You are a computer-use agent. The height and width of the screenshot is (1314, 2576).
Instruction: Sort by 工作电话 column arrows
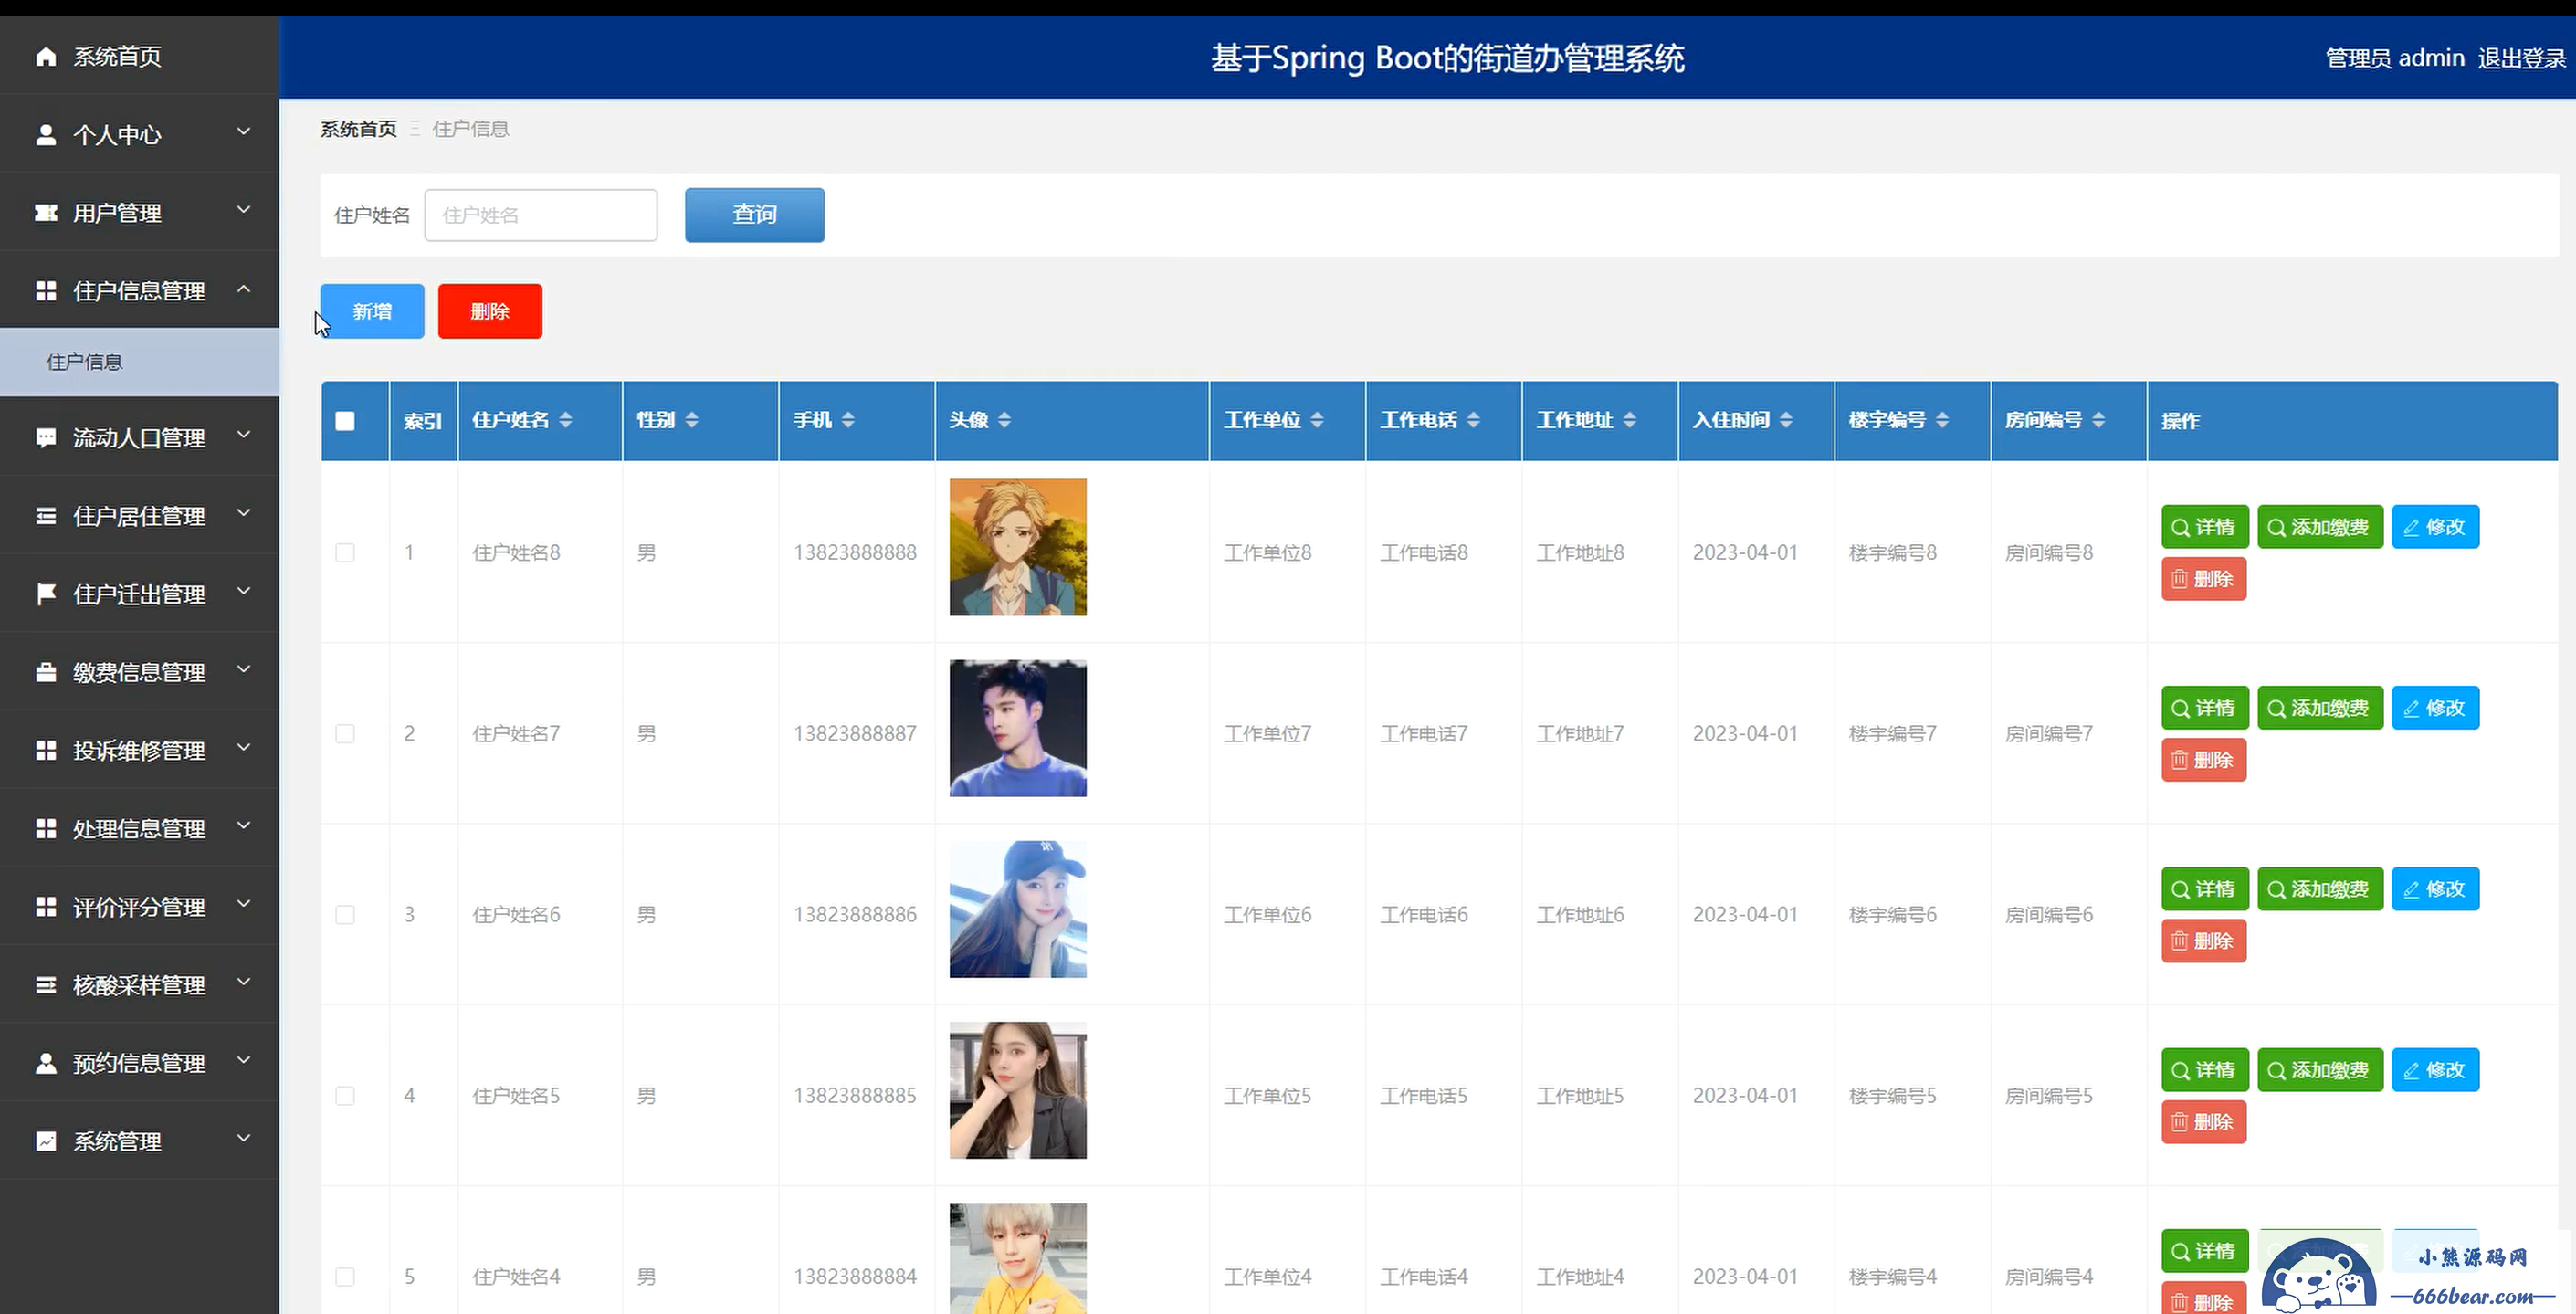pos(1473,420)
